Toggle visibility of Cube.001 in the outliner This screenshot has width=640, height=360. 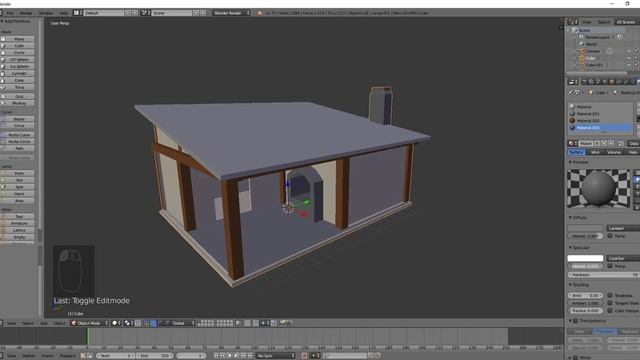pos(629,65)
